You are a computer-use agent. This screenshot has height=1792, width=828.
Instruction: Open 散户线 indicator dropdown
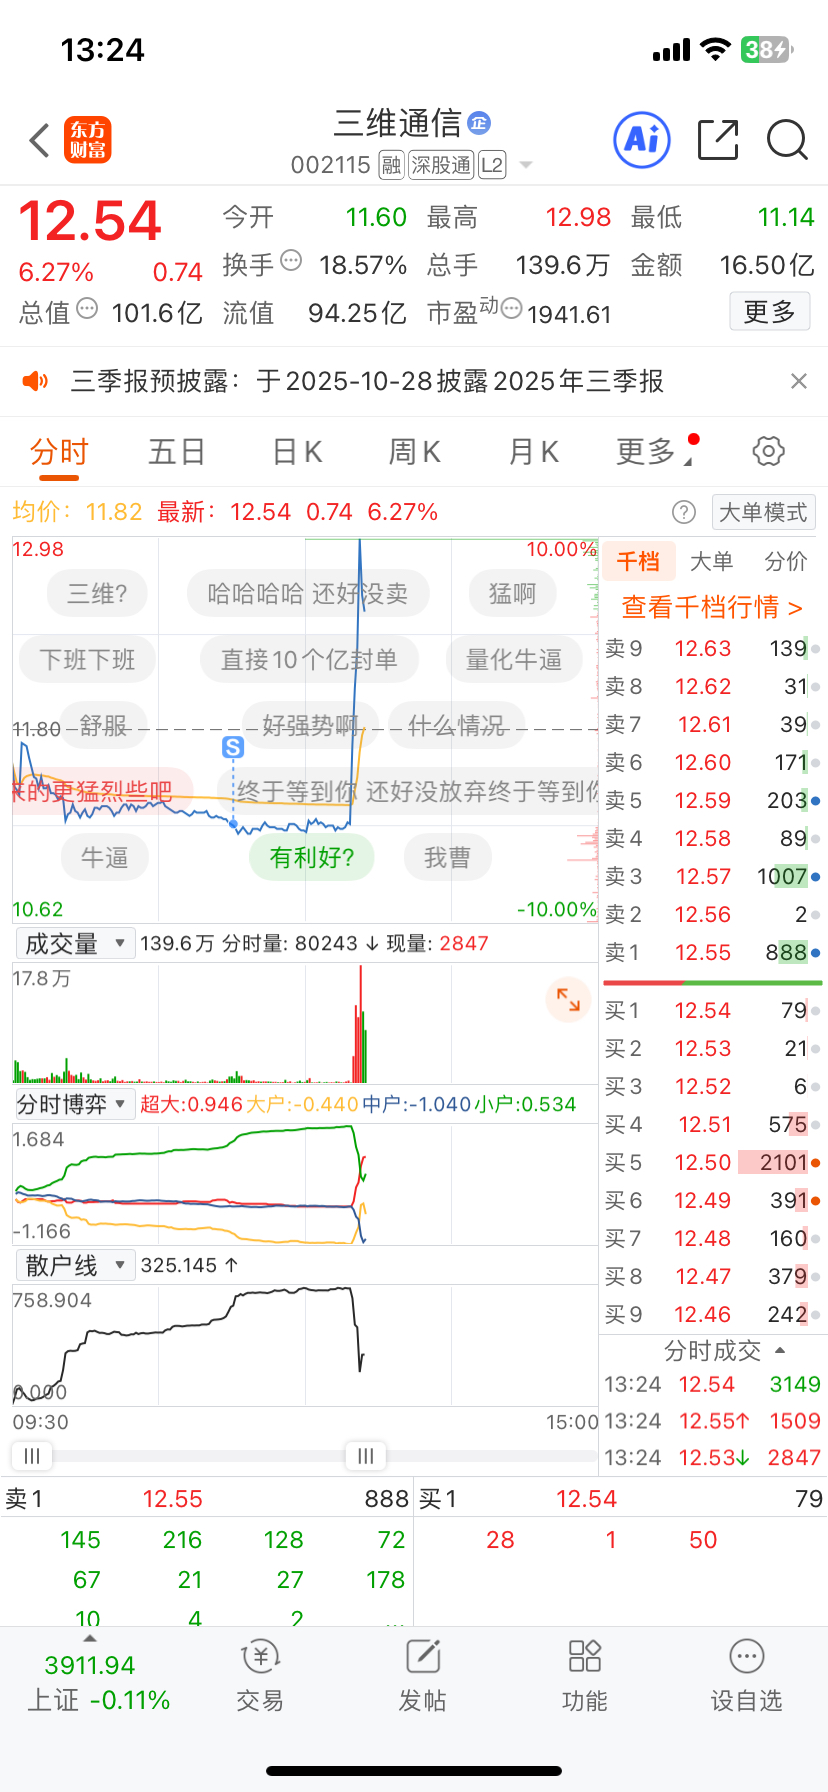click(76, 1265)
